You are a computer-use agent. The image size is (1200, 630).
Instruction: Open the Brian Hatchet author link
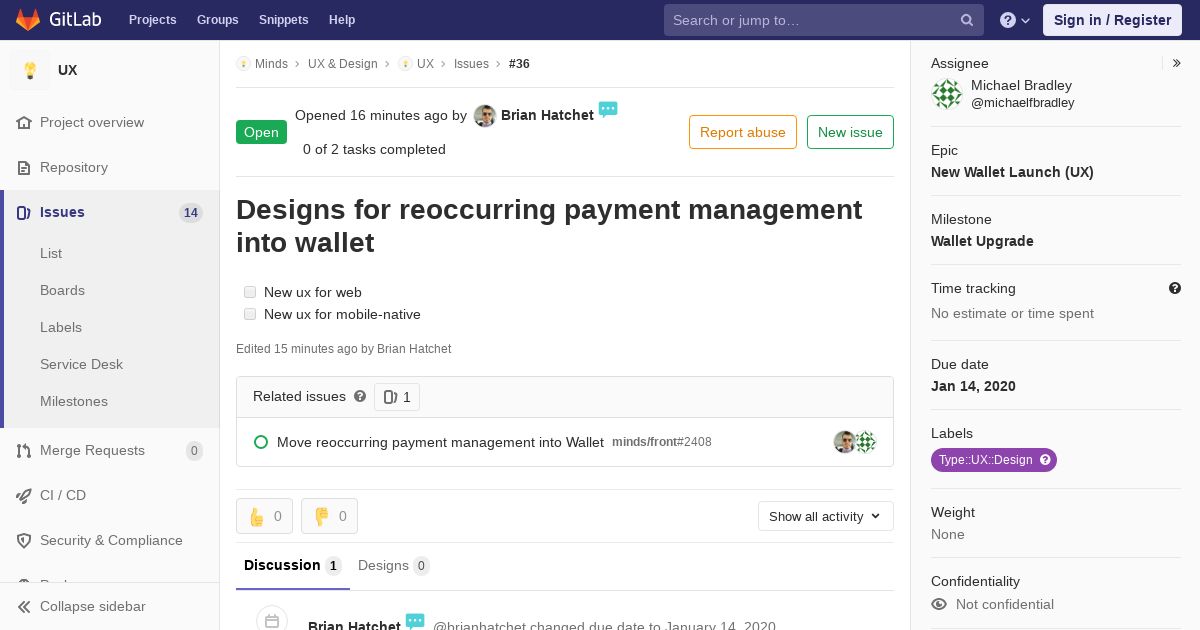[x=547, y=115]
